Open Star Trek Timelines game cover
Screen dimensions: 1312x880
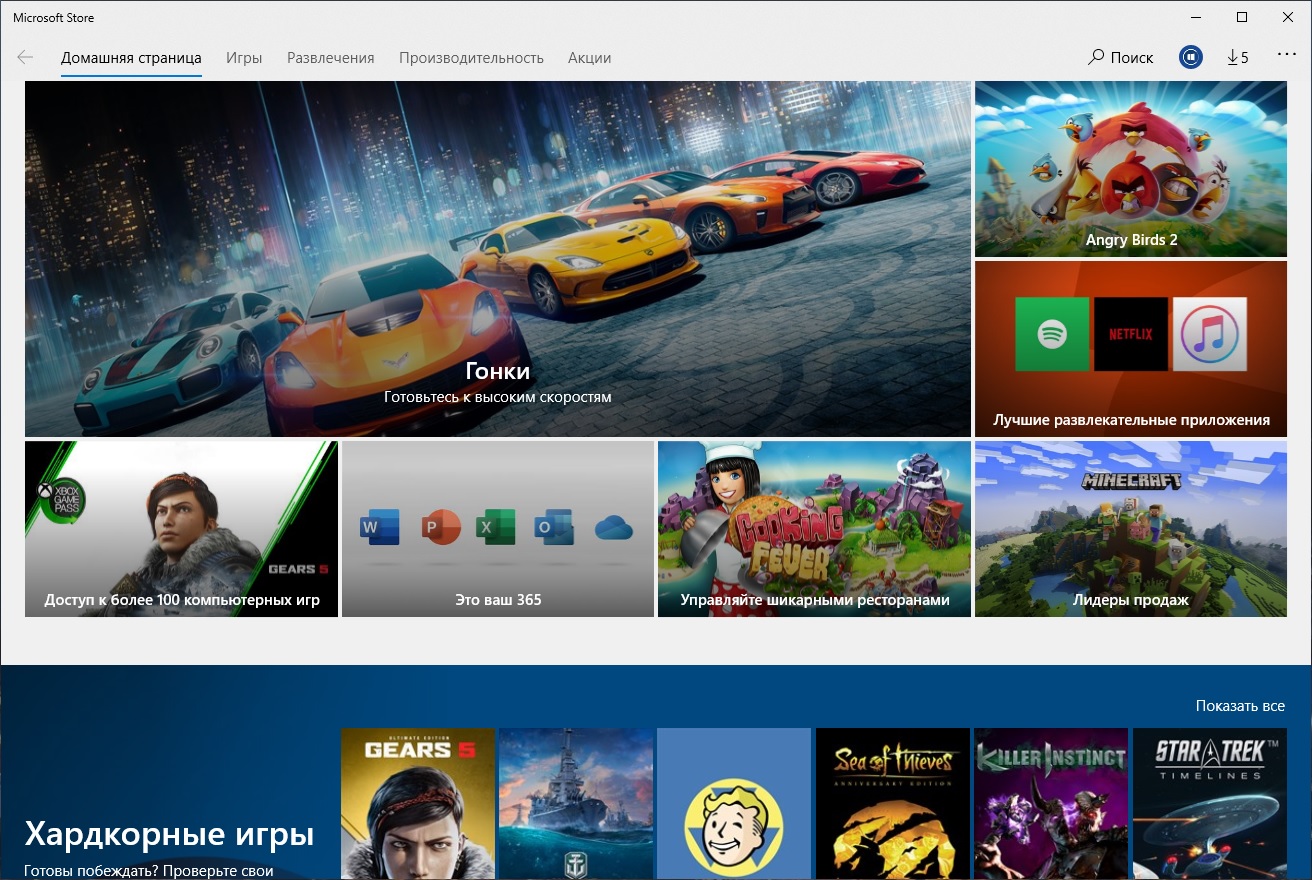pyautogui.click(x=1209, y=804)
